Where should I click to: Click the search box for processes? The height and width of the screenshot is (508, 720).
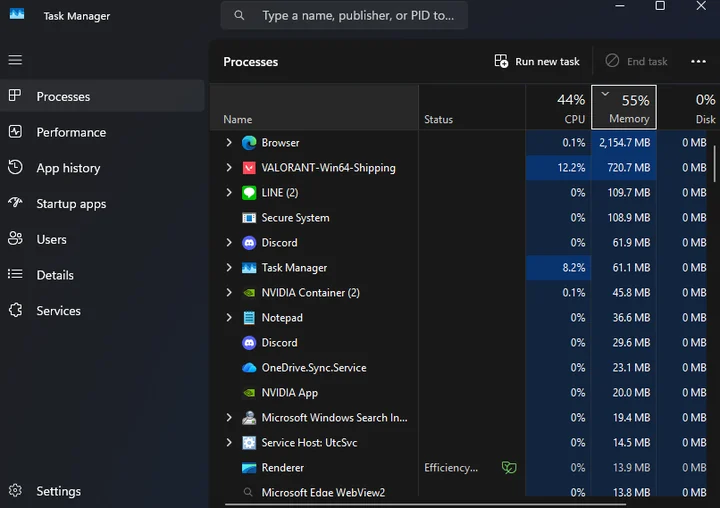(x=344, y=15)
